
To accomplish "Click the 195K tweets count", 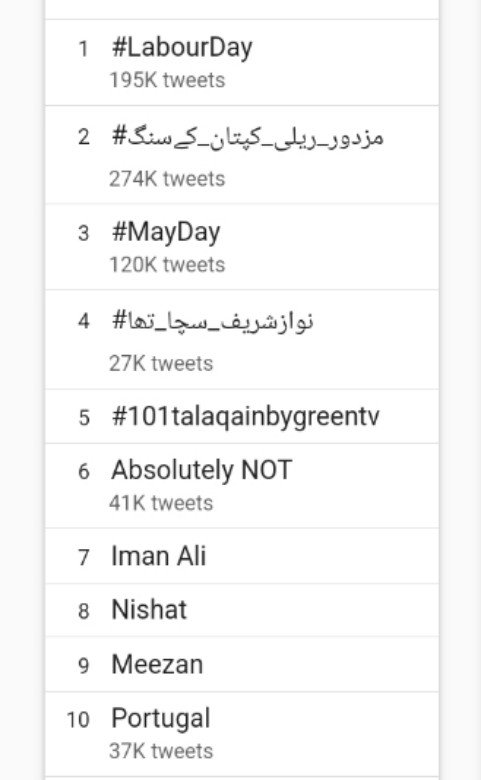I will click(167, 80).
